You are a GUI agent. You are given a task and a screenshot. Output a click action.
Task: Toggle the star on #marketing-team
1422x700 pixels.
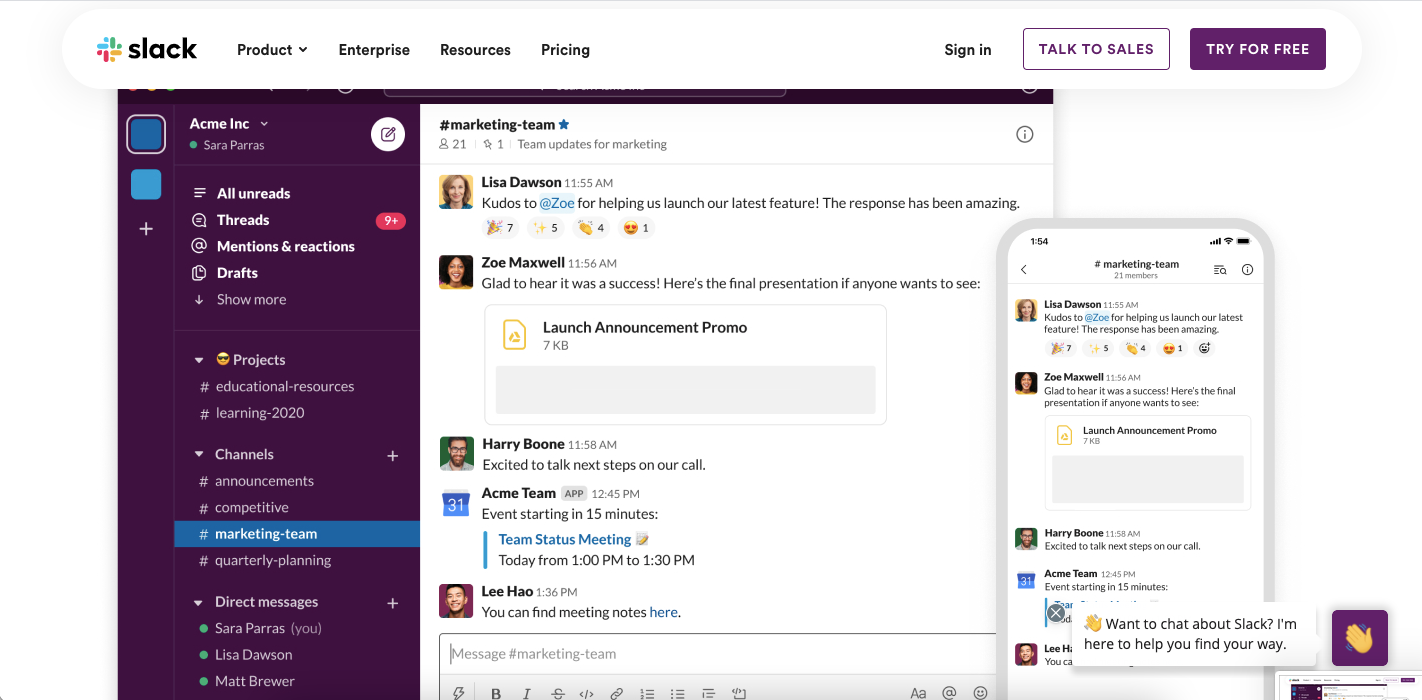[x=563, y=124]
